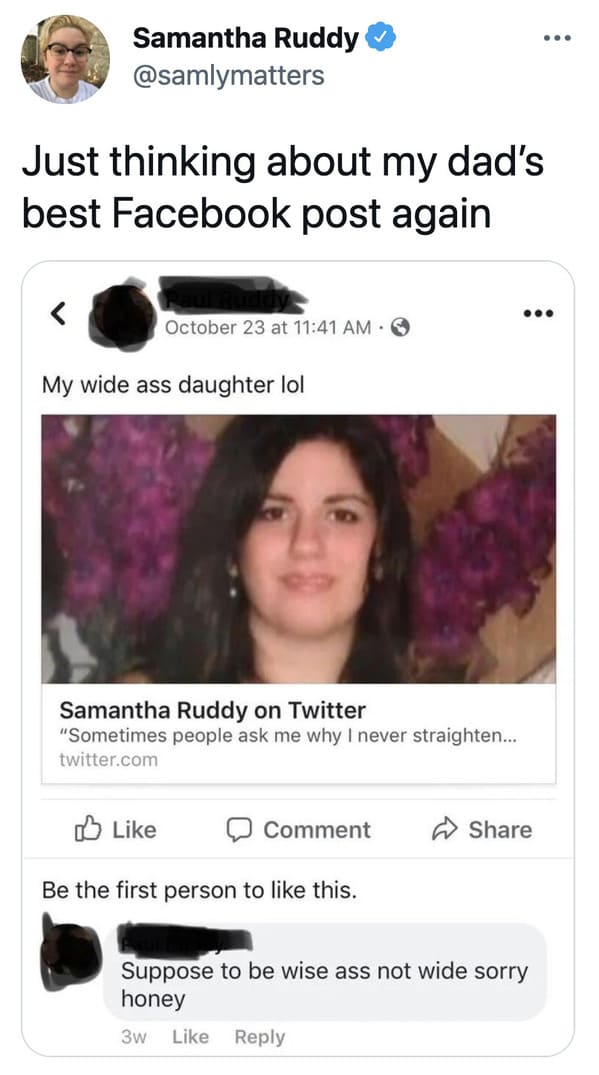Follow the twitter.com domain link
The width and height of the screenshot is (599, 1075).
point(108,760)
